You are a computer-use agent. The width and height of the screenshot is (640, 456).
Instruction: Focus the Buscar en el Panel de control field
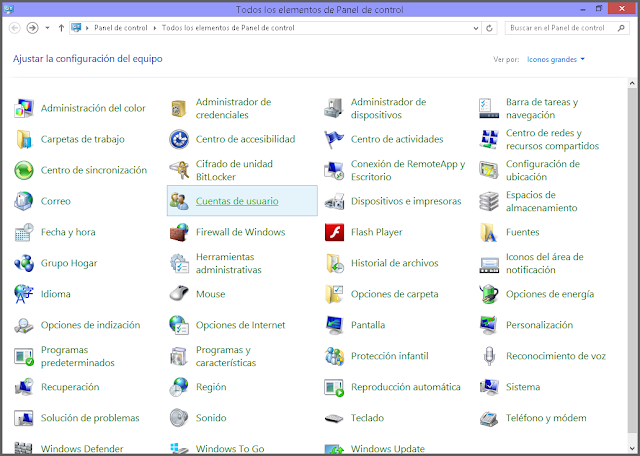tap(567, 28)
